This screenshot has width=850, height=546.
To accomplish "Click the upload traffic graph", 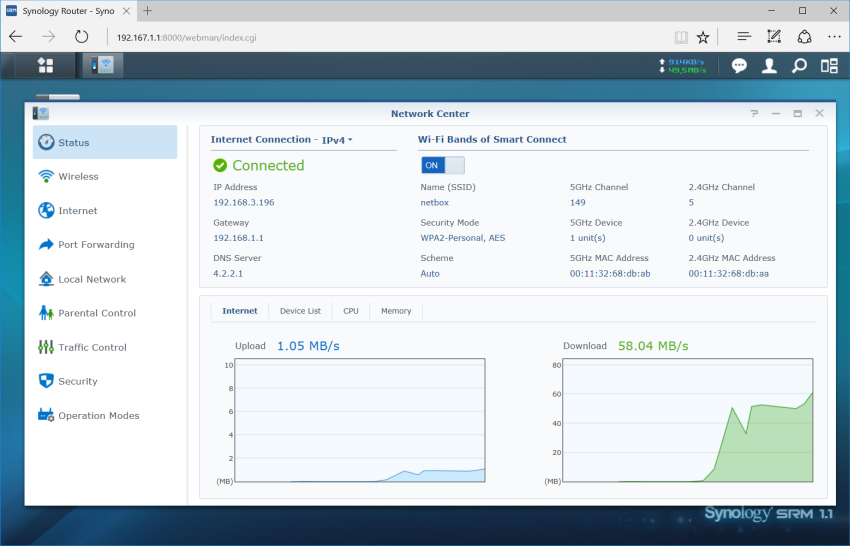I will [x=360, y=420].
